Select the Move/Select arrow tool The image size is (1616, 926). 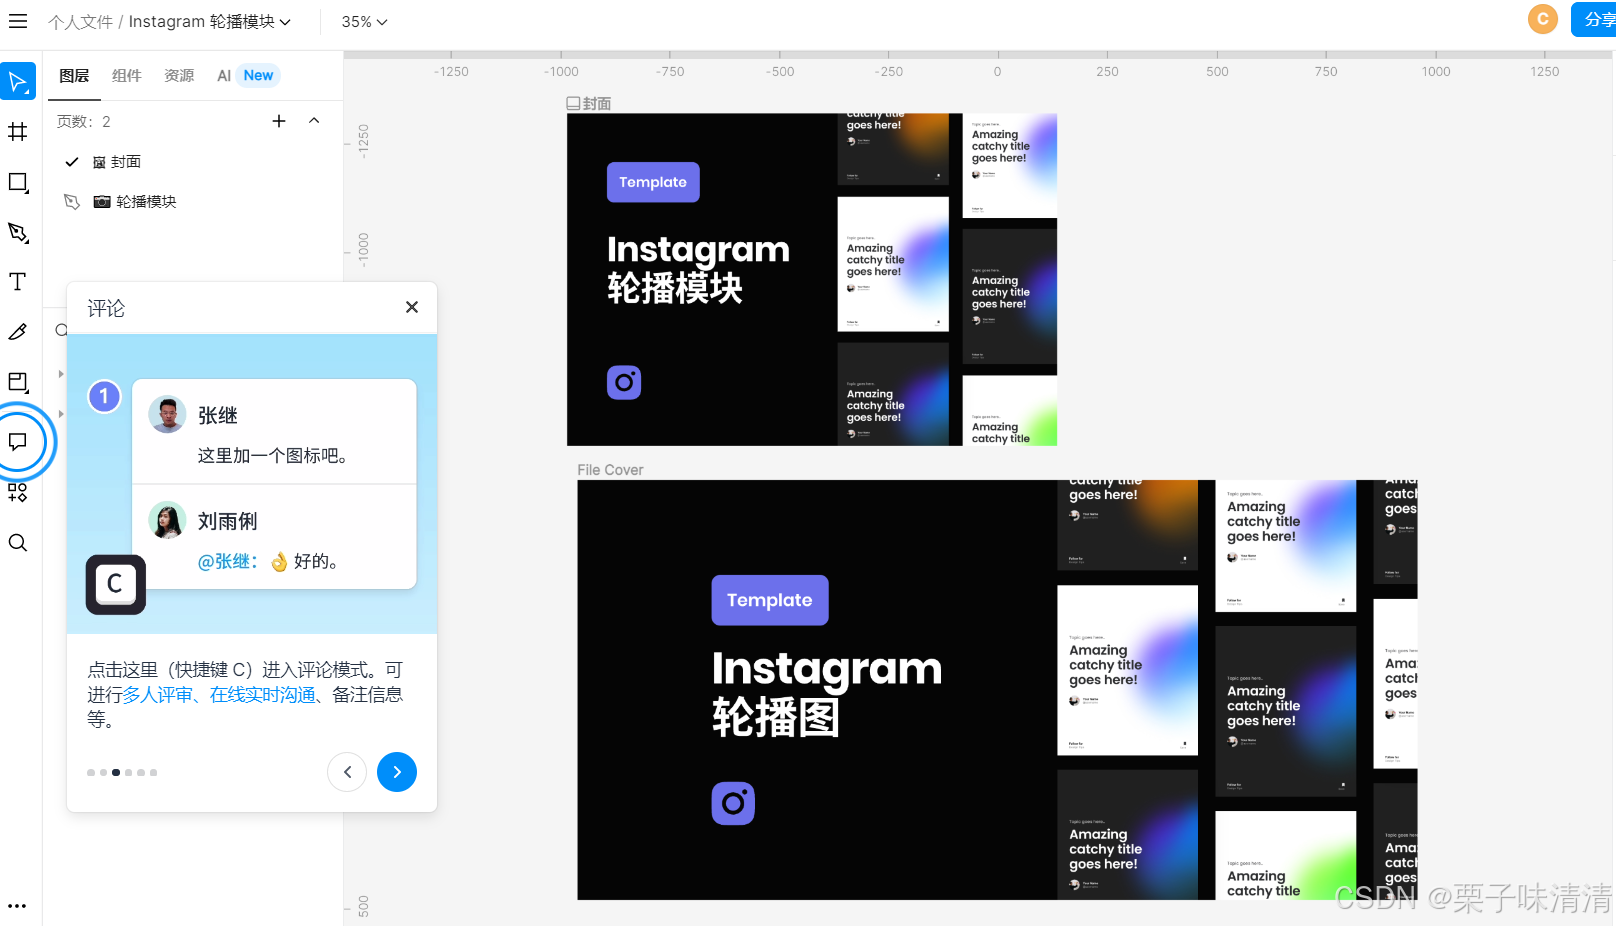pos(18,81)
